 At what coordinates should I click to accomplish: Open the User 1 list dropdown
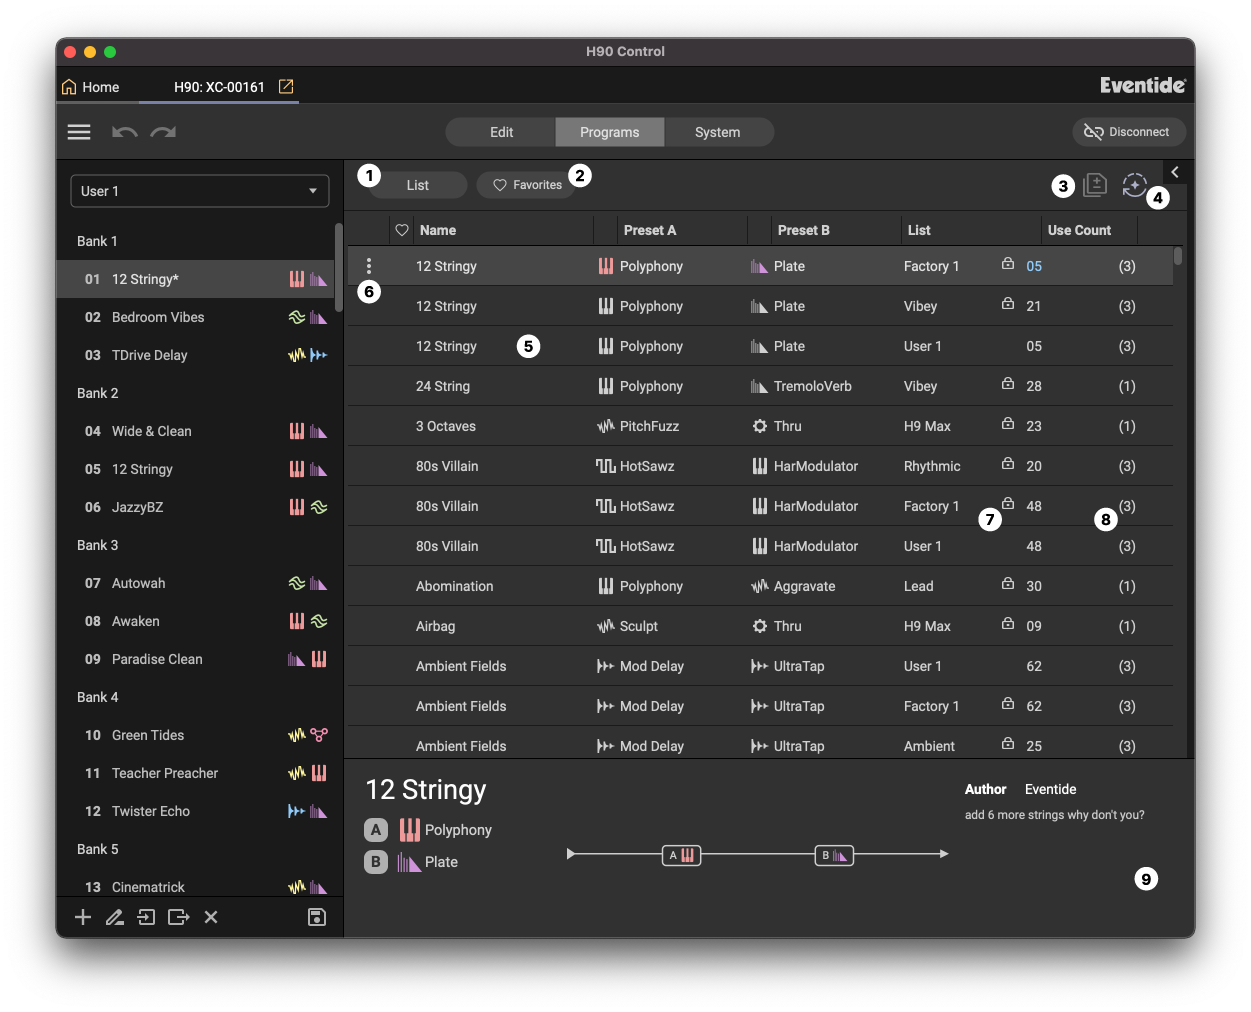200,191
